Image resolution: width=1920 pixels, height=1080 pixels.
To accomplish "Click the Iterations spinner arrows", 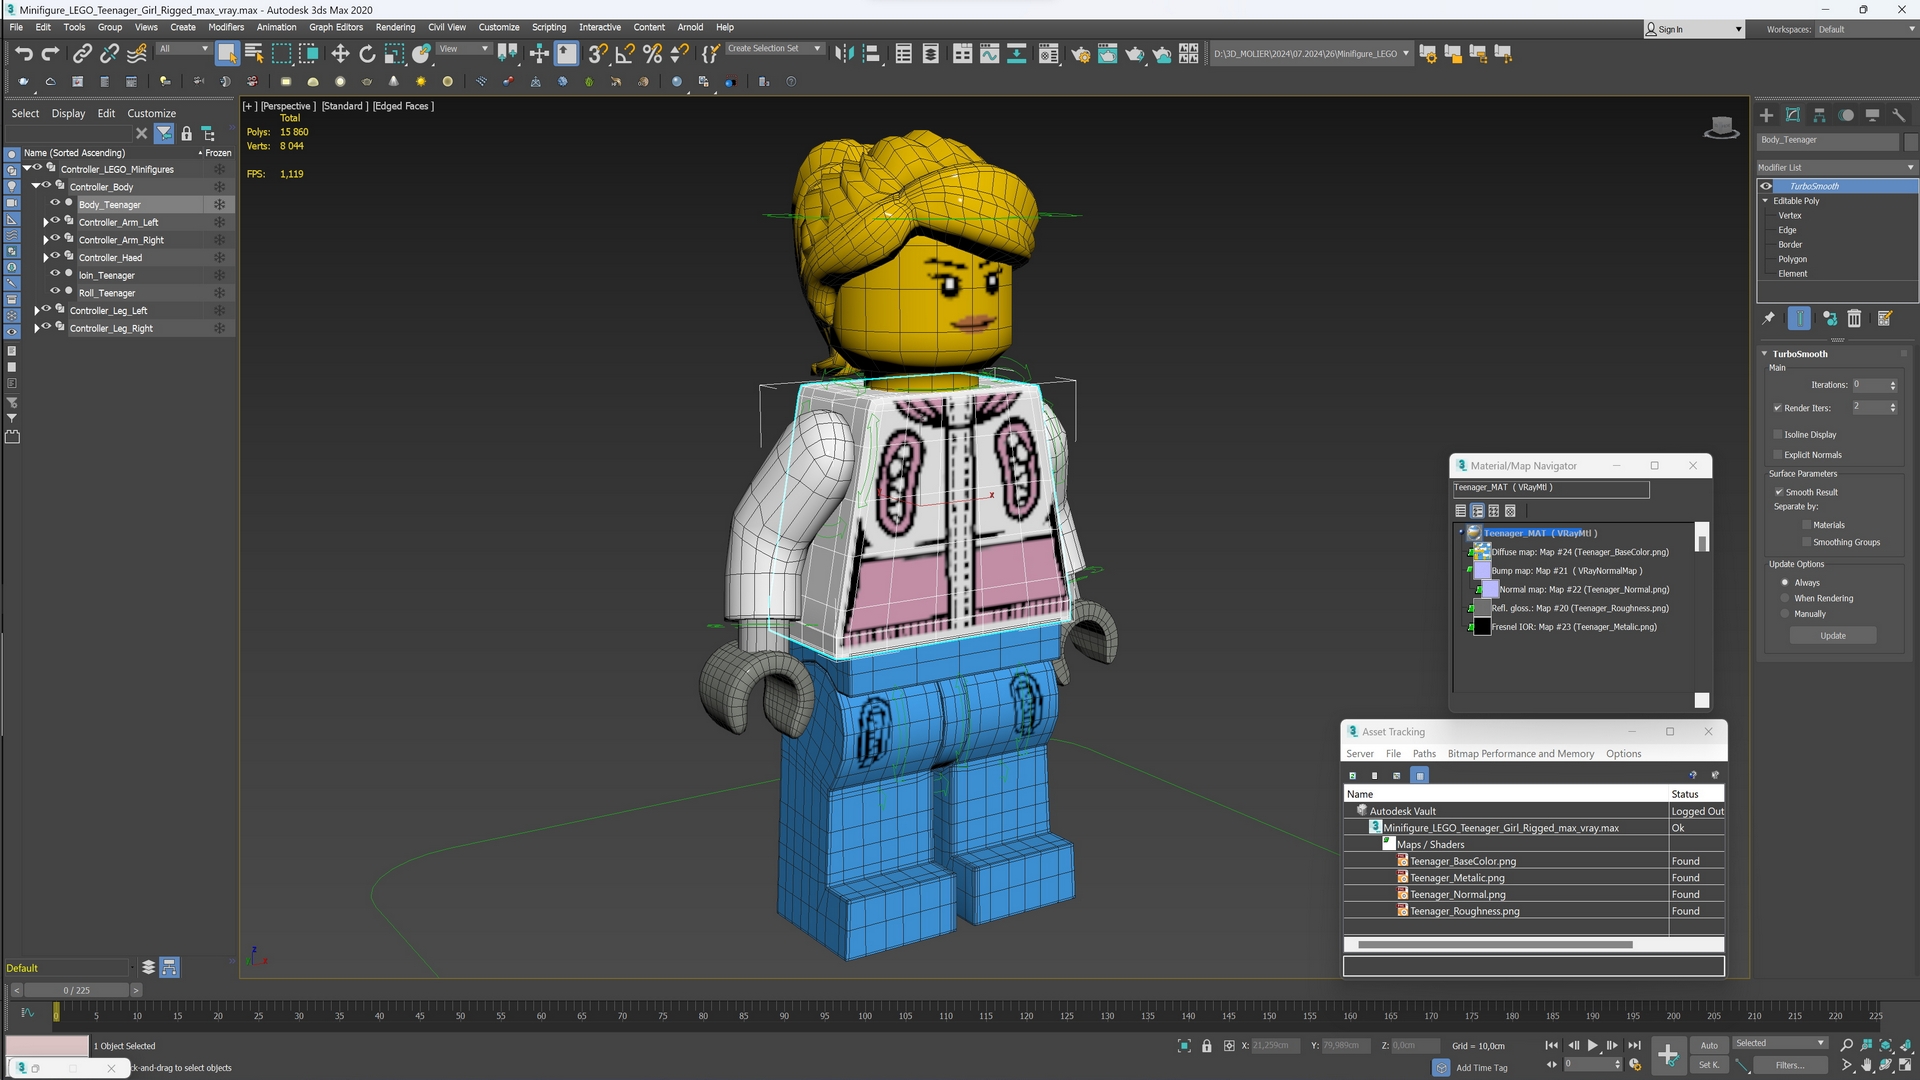I will (x=1893, y=385).
